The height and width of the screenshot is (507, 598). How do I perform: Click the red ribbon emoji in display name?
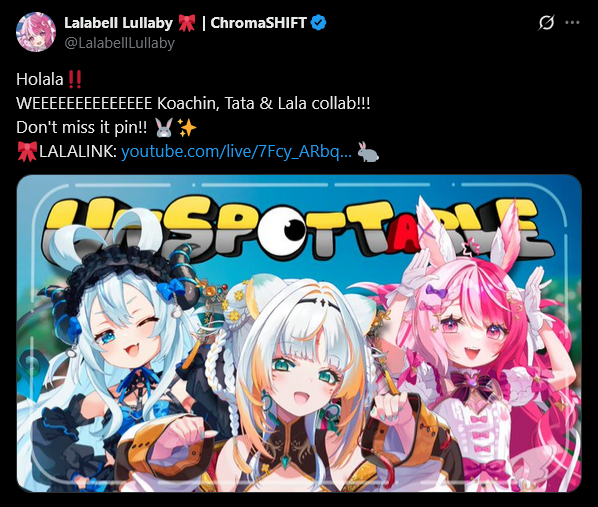[x=186, y=23]
